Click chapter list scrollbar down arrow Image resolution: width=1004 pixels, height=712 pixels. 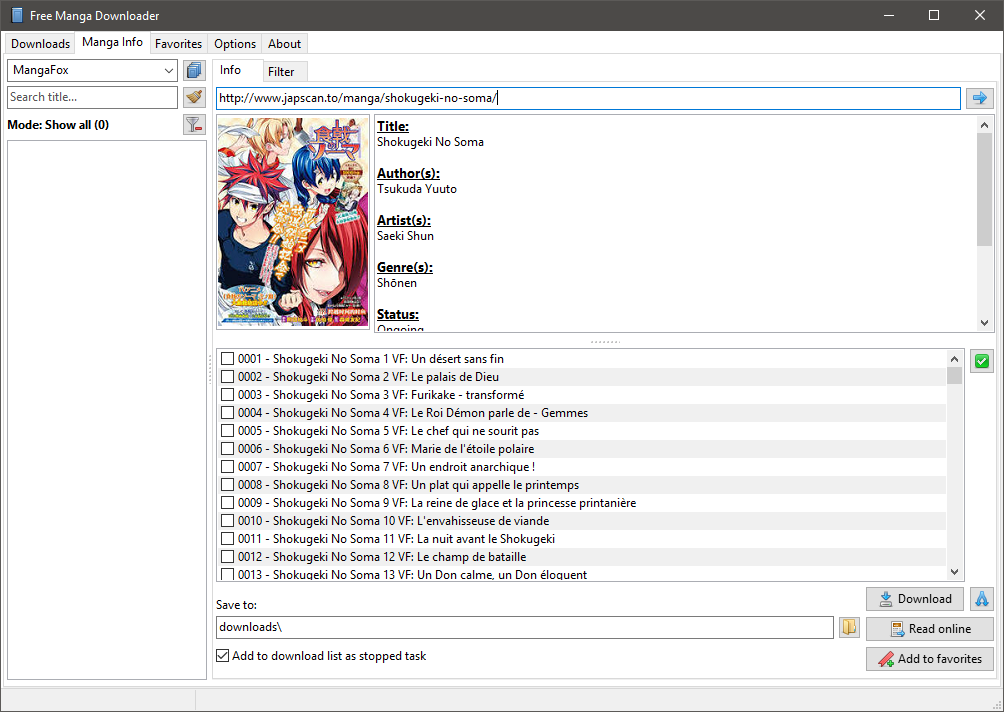pyautogui.click(x=955, y=572)
